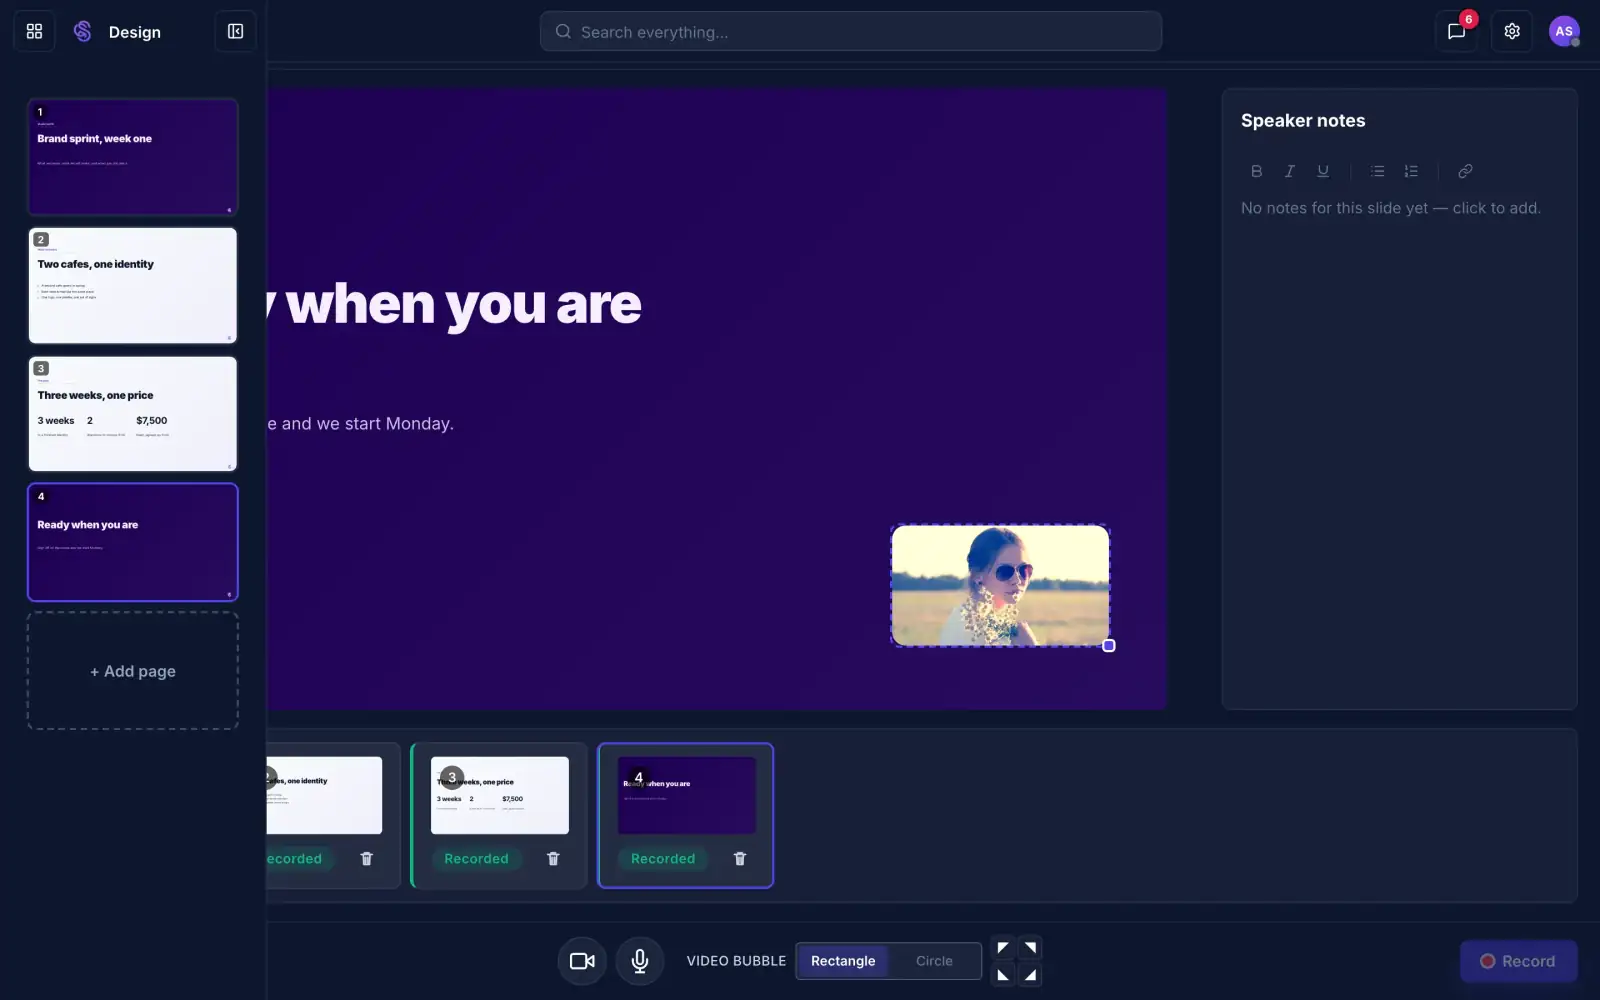The image size is (1600, 1000).
Task: Collapse the sidebar panel
Action: [235, 31]
